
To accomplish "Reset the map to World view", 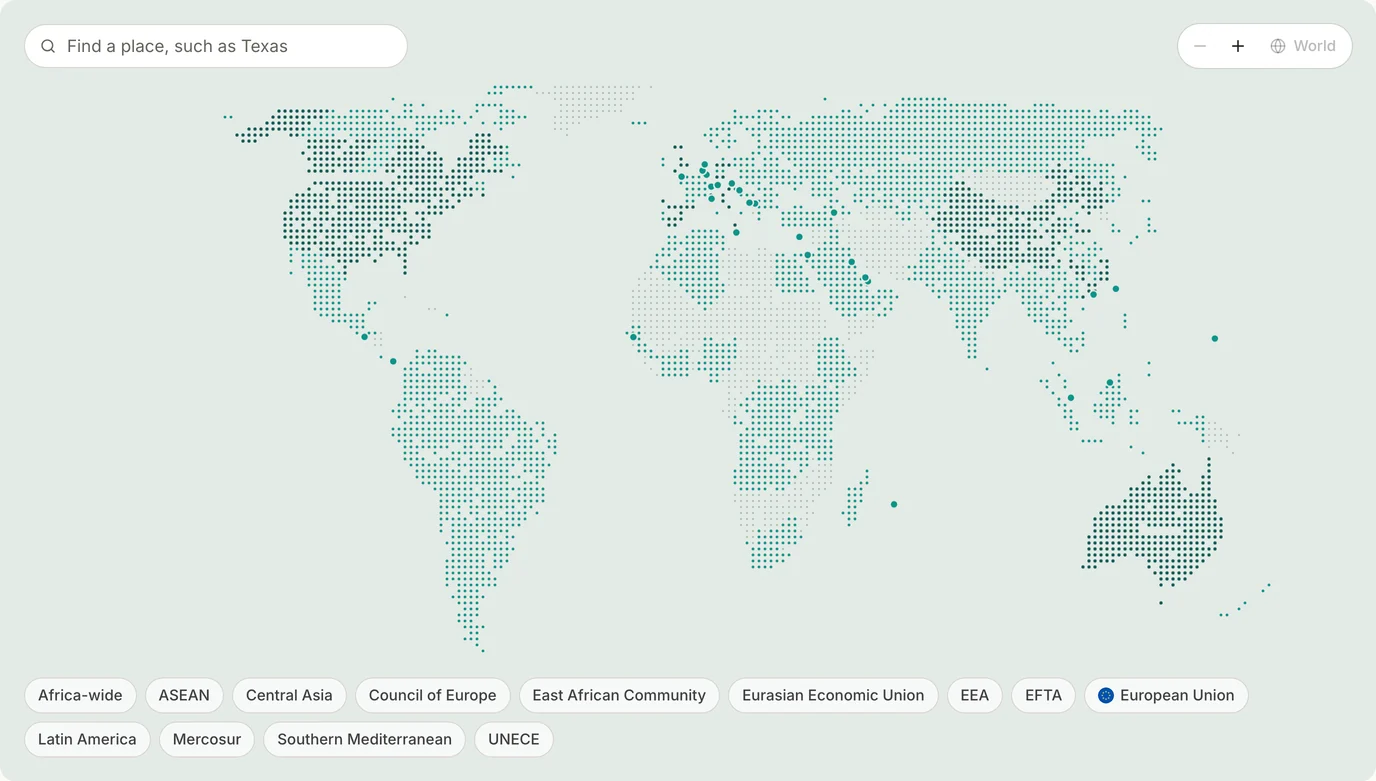I will 1303,46.
